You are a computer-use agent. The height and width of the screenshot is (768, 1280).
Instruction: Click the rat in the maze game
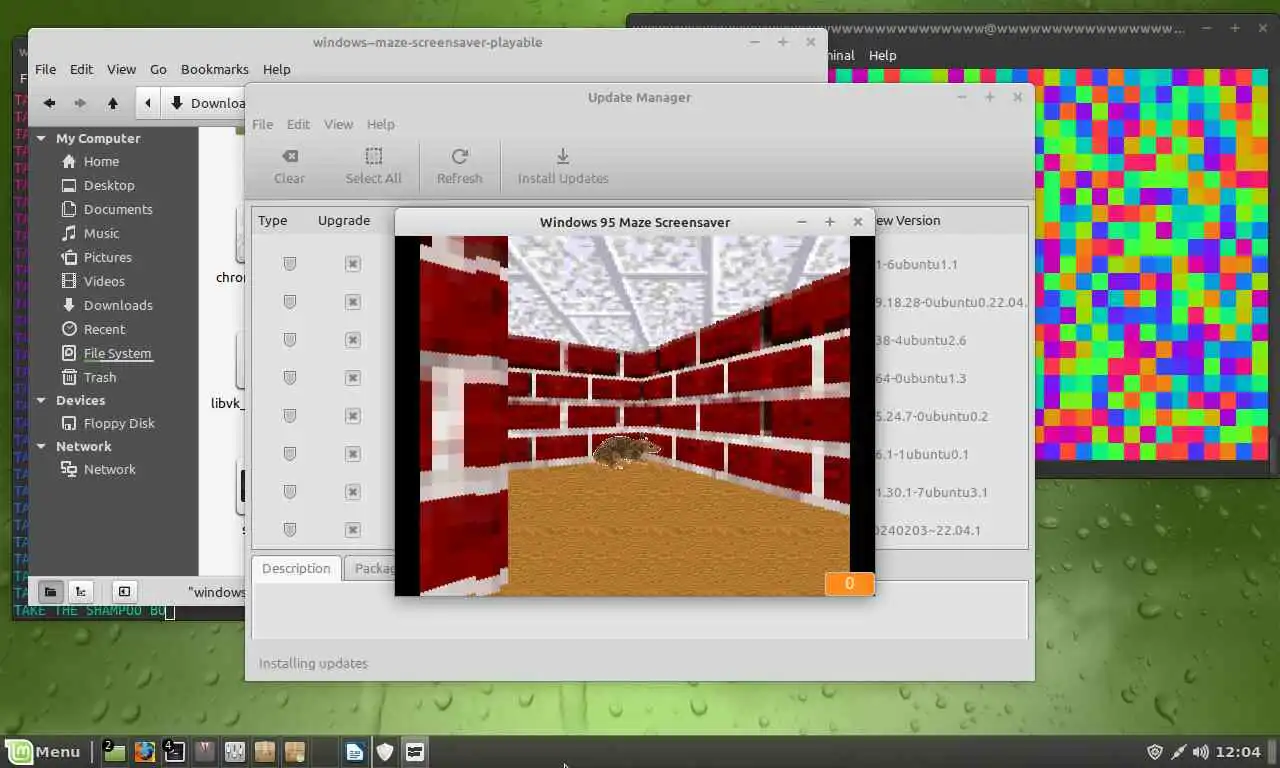(625, 451)
